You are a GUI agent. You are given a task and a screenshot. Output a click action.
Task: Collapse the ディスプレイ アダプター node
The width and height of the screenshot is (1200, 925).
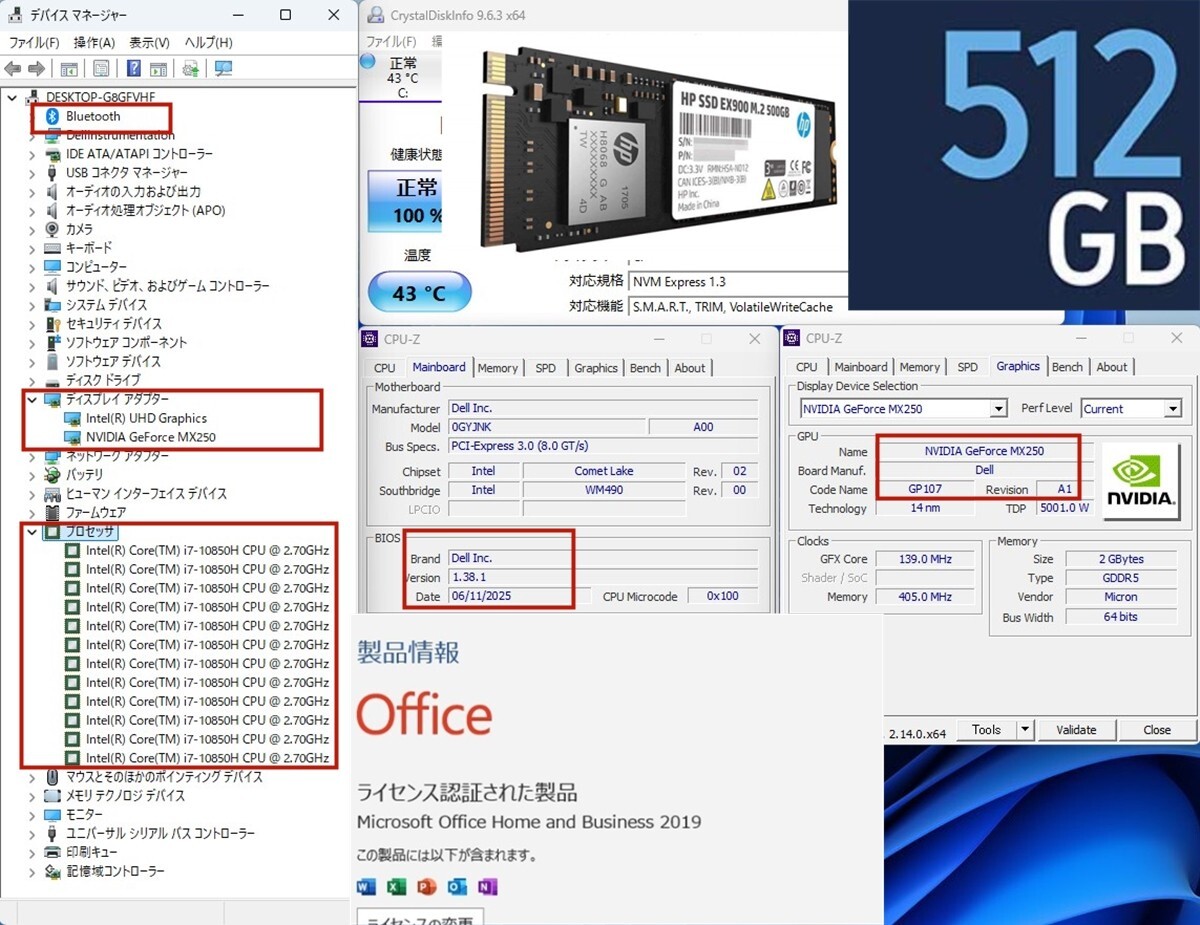(x=33, y=400)
